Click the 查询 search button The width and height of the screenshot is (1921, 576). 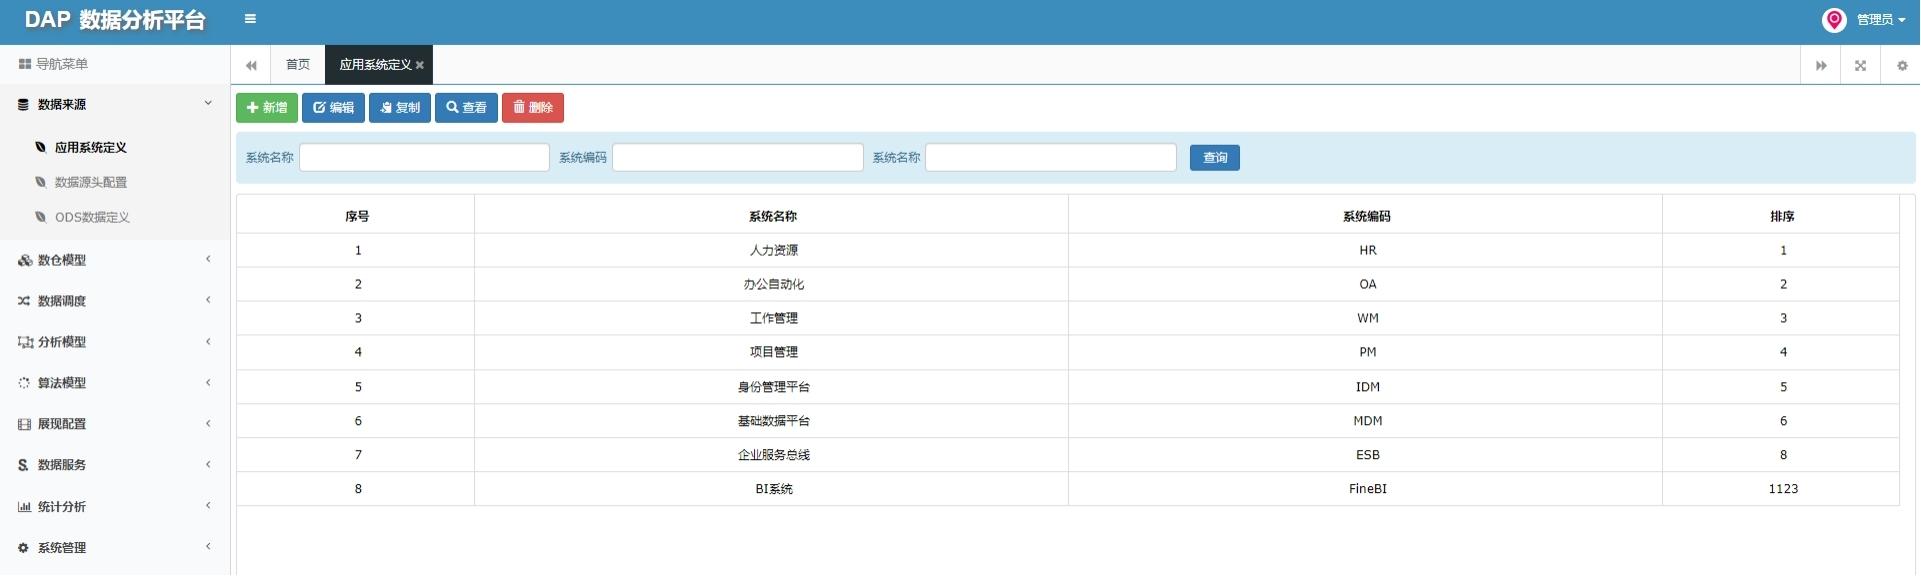pos(1215,158)
